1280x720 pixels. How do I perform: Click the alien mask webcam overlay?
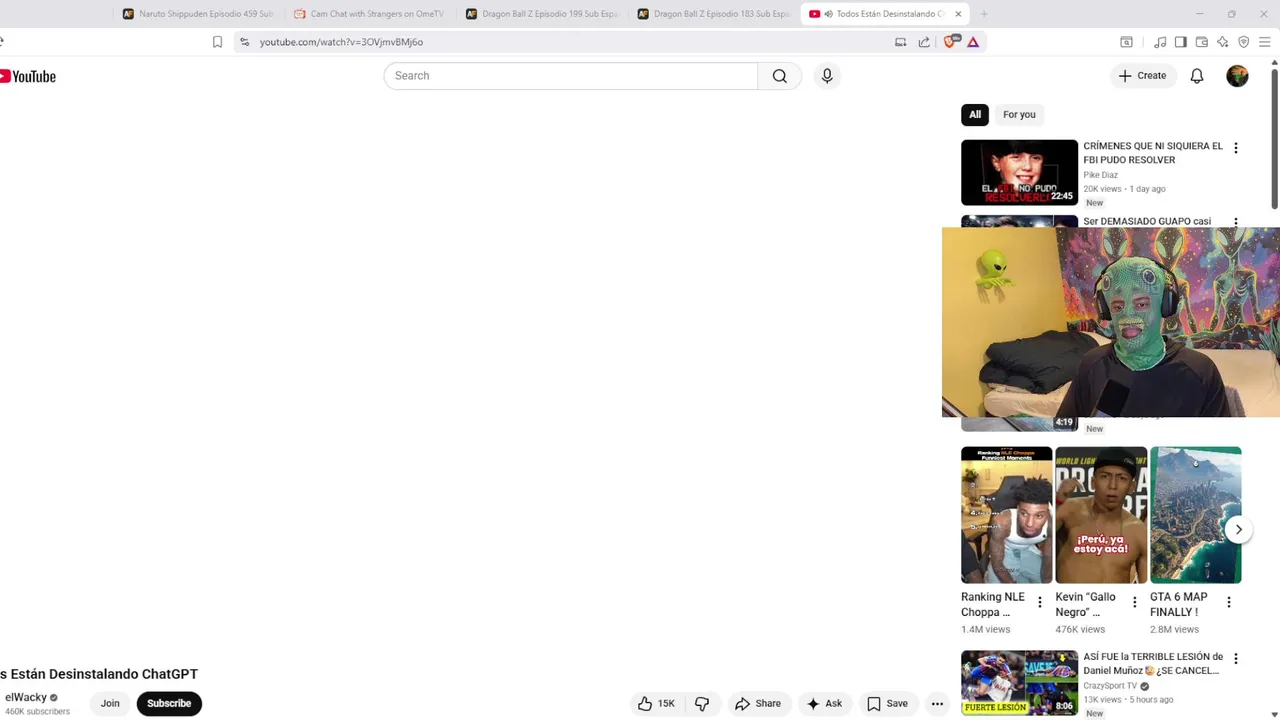1111,322
